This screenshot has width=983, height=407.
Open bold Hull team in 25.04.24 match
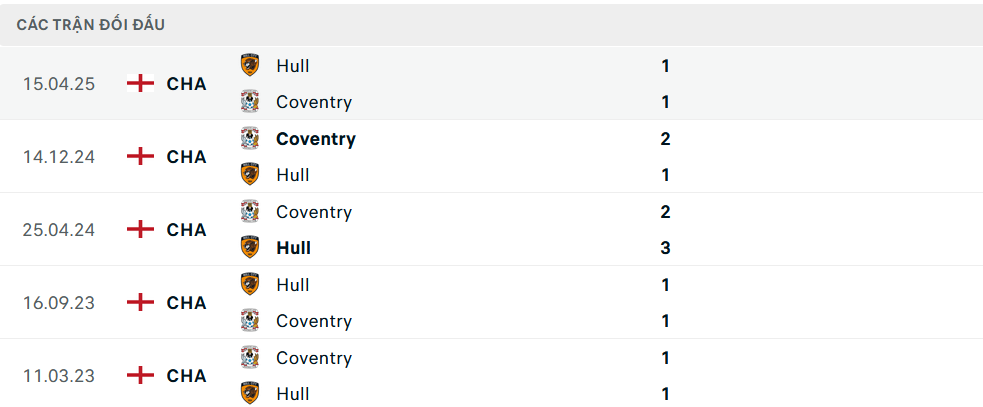293,248
